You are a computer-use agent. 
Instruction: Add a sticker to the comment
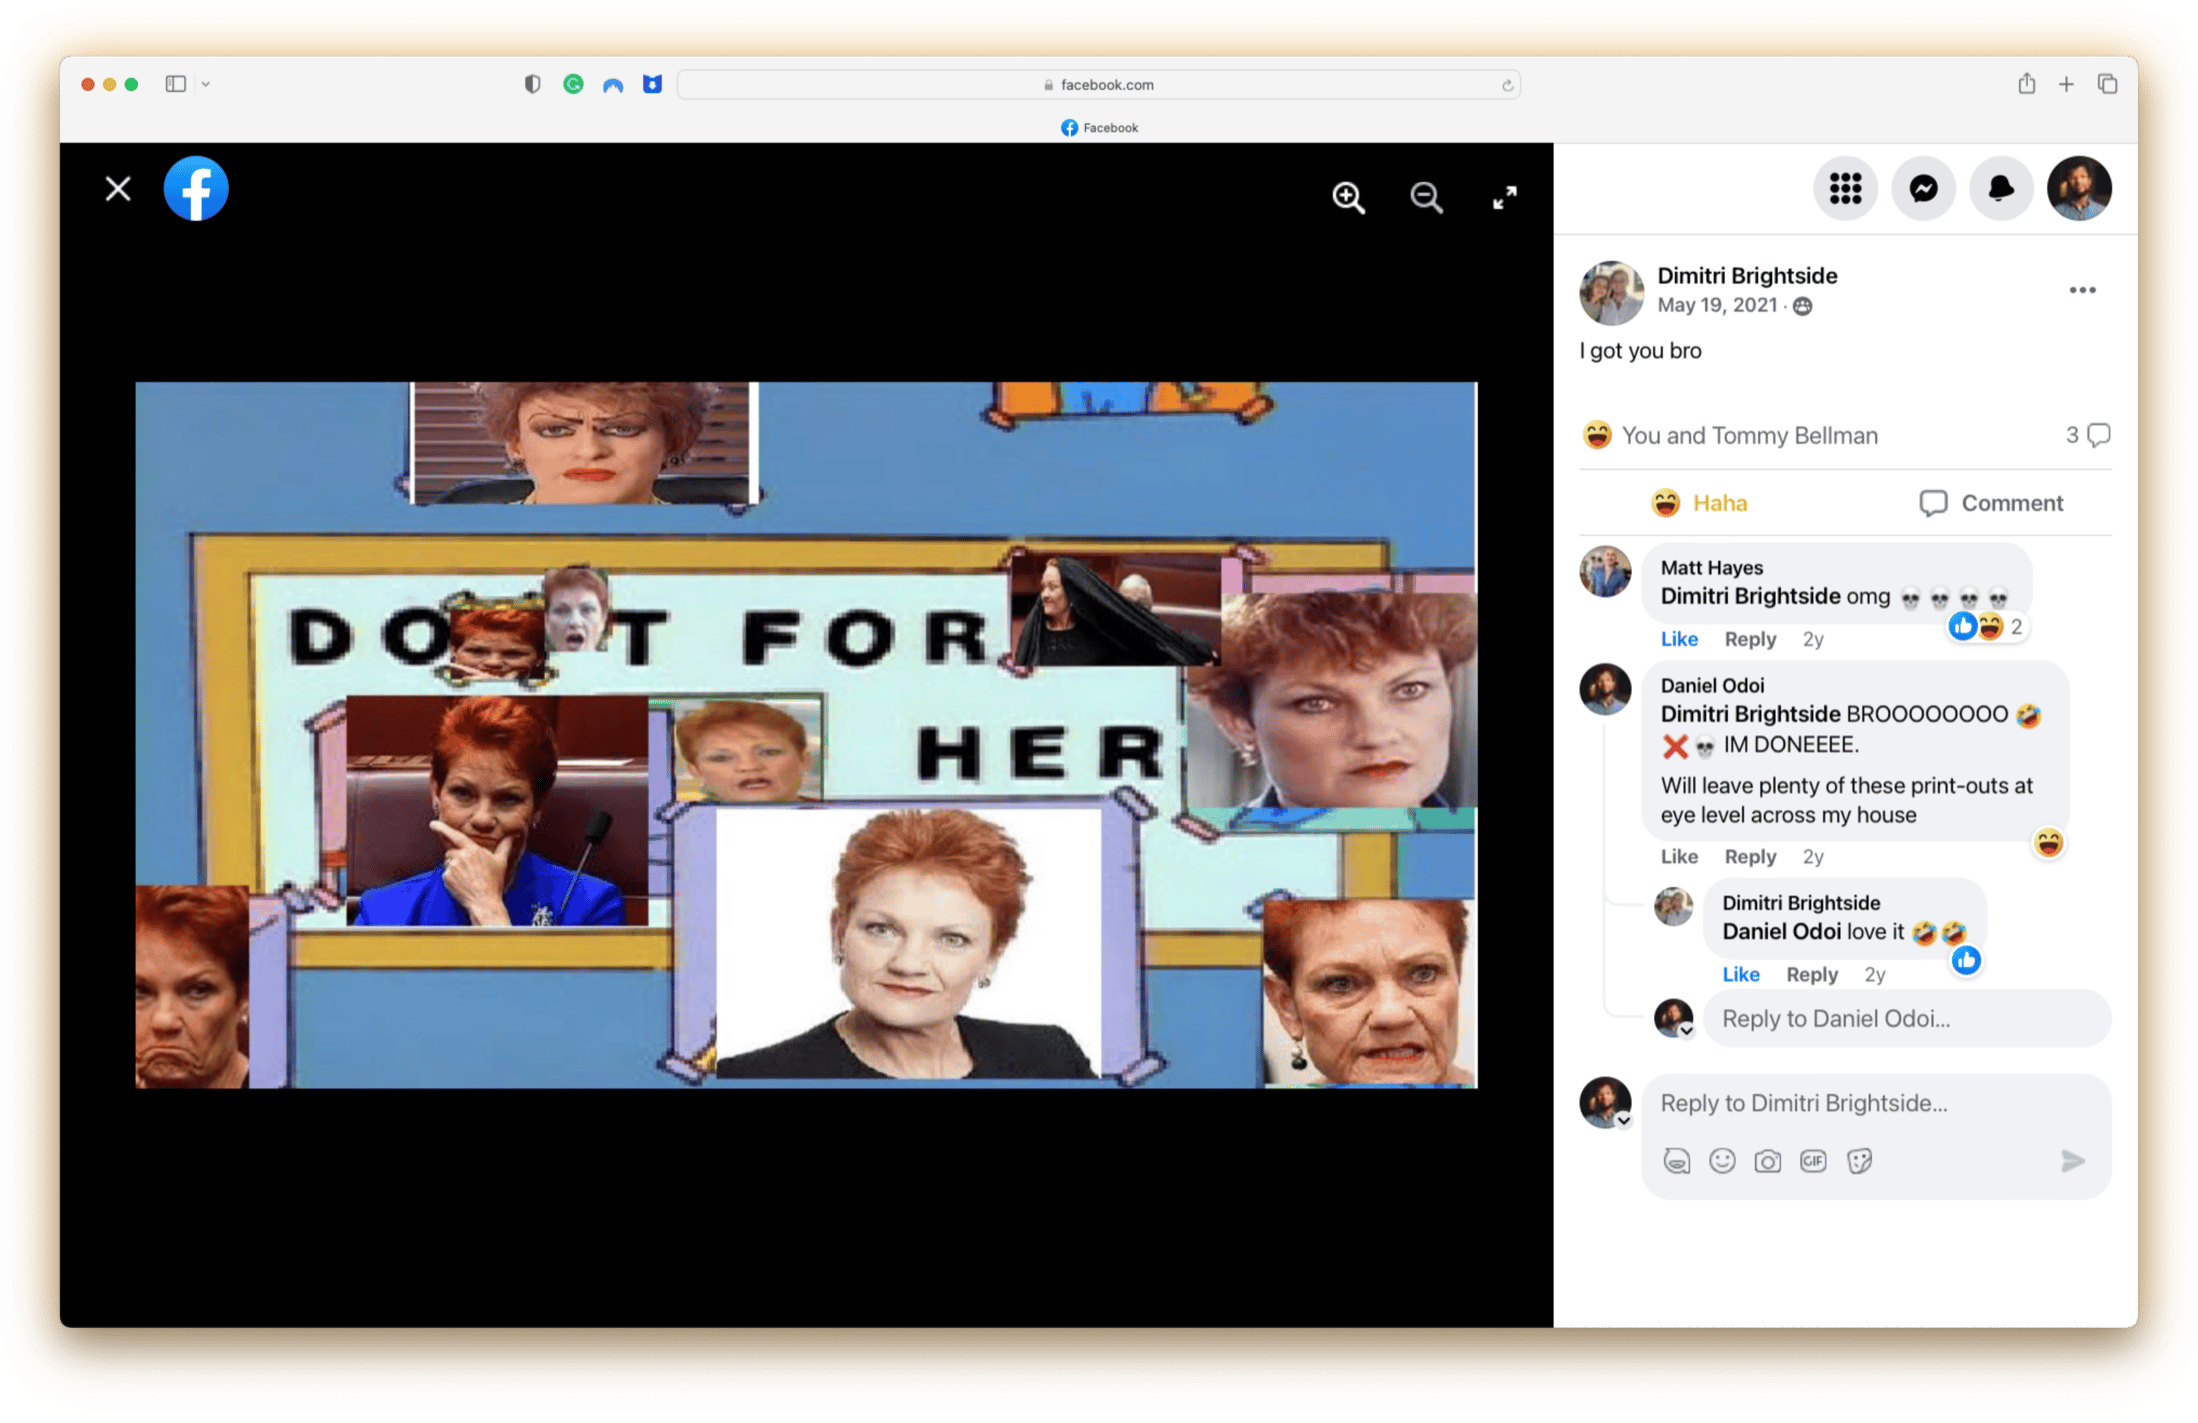[x=1859, y=1161]
